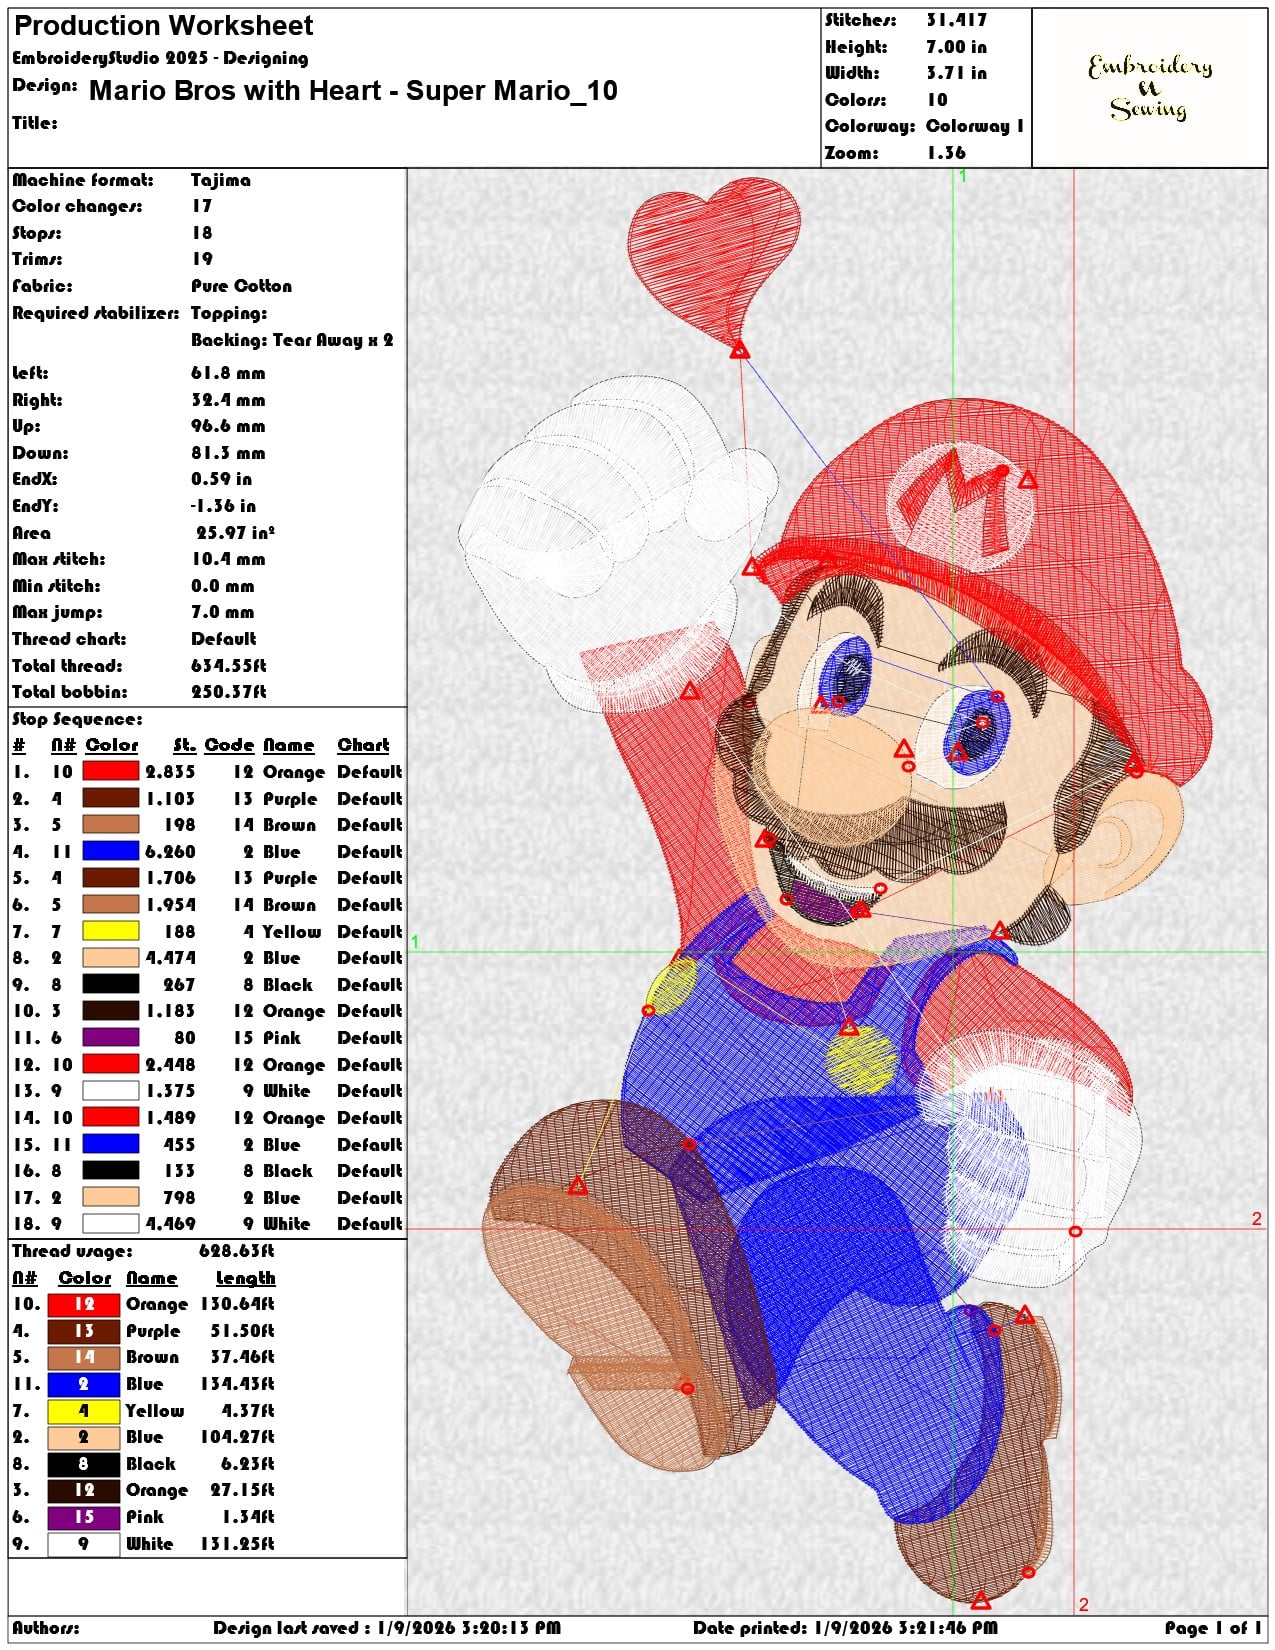Screen dimensions: 1275x1650
Task: Click the St. column header
Action: (x=184, y=745)
